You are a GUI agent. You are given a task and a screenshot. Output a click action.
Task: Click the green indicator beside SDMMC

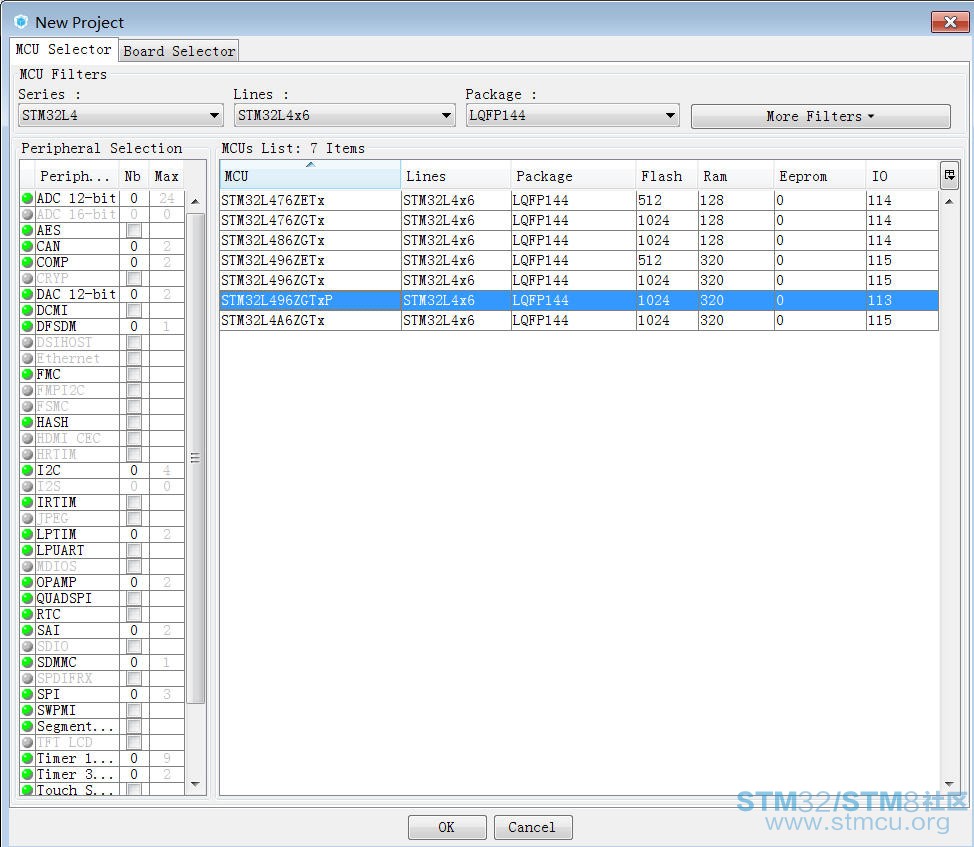coord(27,663)
